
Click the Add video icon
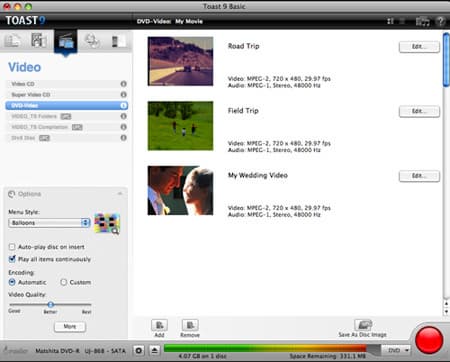tap(159, 325)
